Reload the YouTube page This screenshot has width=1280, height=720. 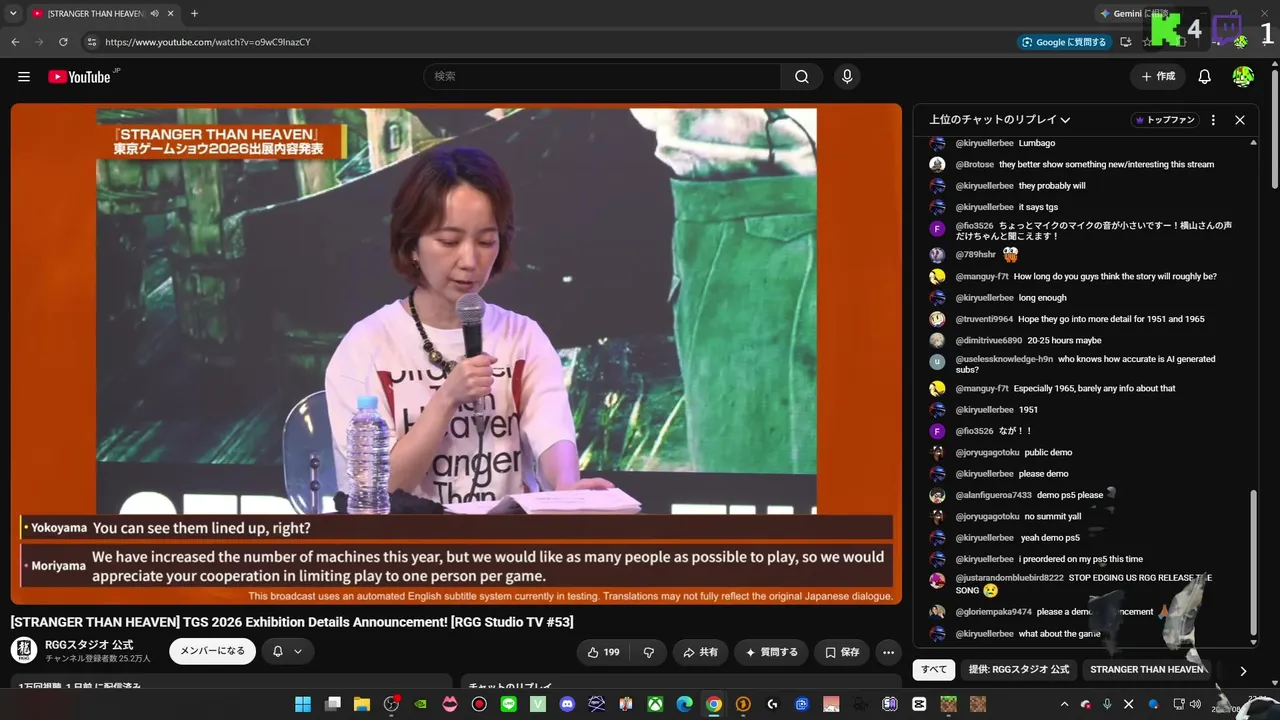pyautogui.click(x=63, y=42)
